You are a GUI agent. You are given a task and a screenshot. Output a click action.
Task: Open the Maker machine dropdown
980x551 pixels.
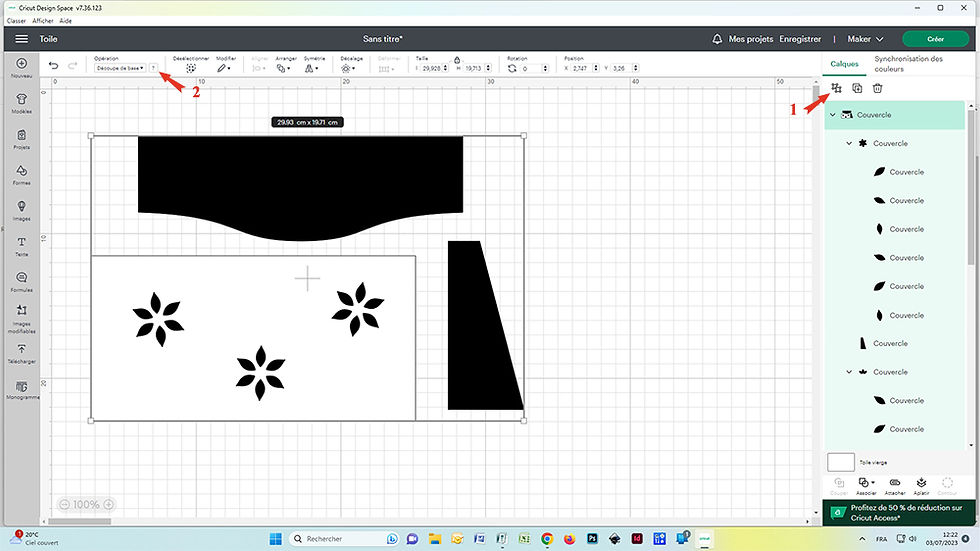point(865,39)
